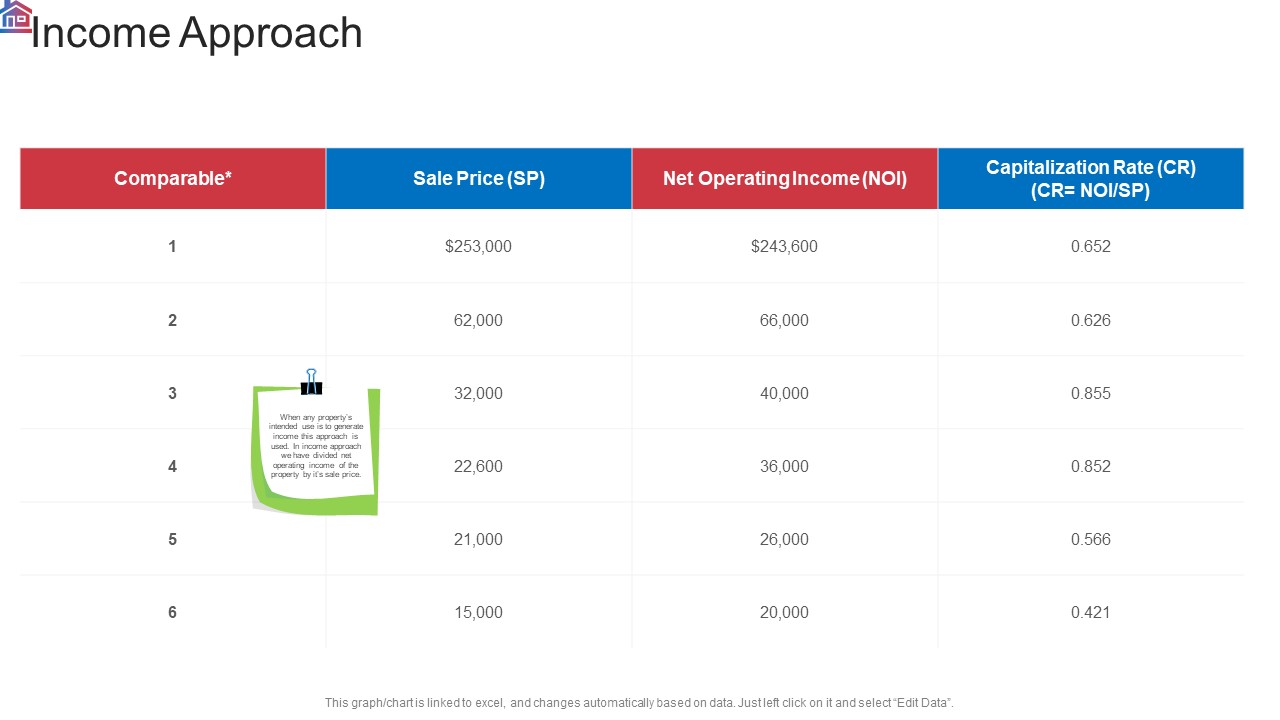1280x720 pixels.
Task: Click comparable row number 1
Action: click(x=173, y=246)
